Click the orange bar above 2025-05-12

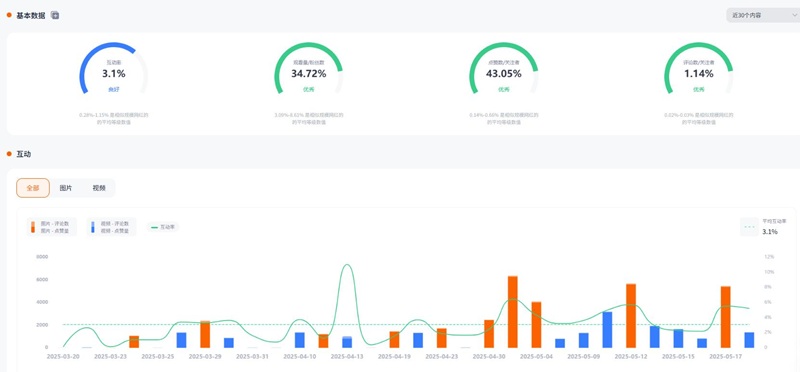click(631, 315)
